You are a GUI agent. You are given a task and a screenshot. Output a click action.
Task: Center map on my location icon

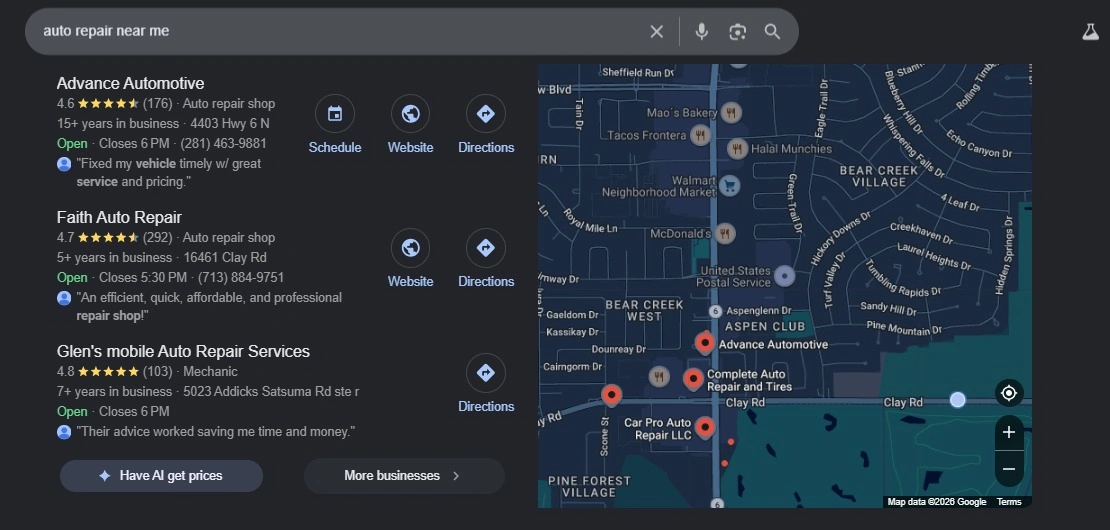point(1009,393)
